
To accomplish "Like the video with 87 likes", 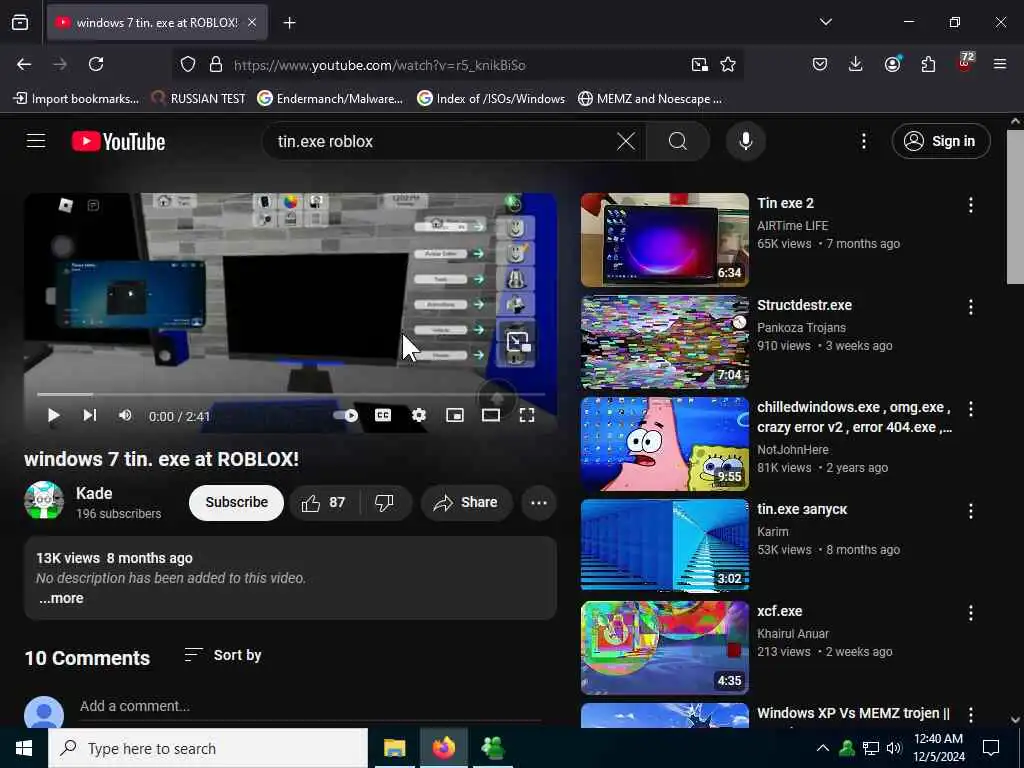I will point(325,502).
